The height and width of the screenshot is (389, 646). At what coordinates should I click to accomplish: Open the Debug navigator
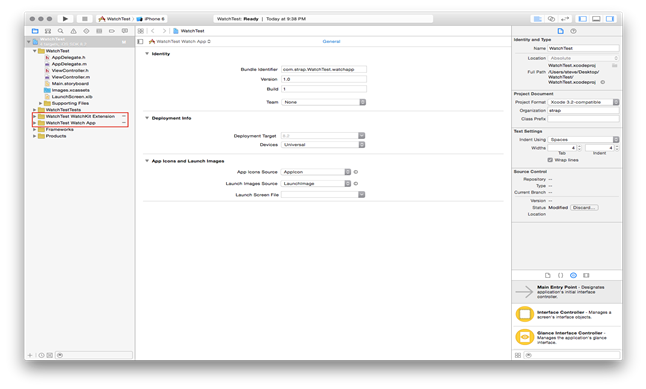(x=99, y=31)
